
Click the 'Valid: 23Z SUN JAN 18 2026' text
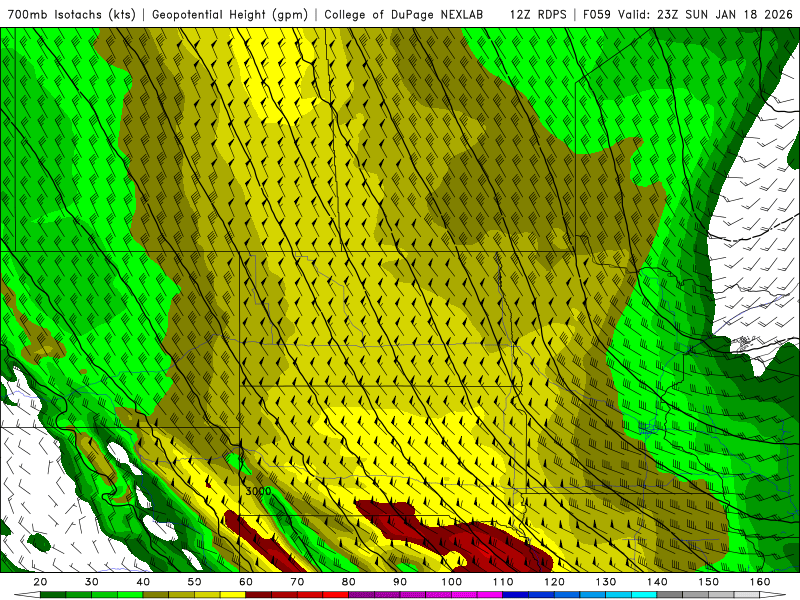[705, 14]
